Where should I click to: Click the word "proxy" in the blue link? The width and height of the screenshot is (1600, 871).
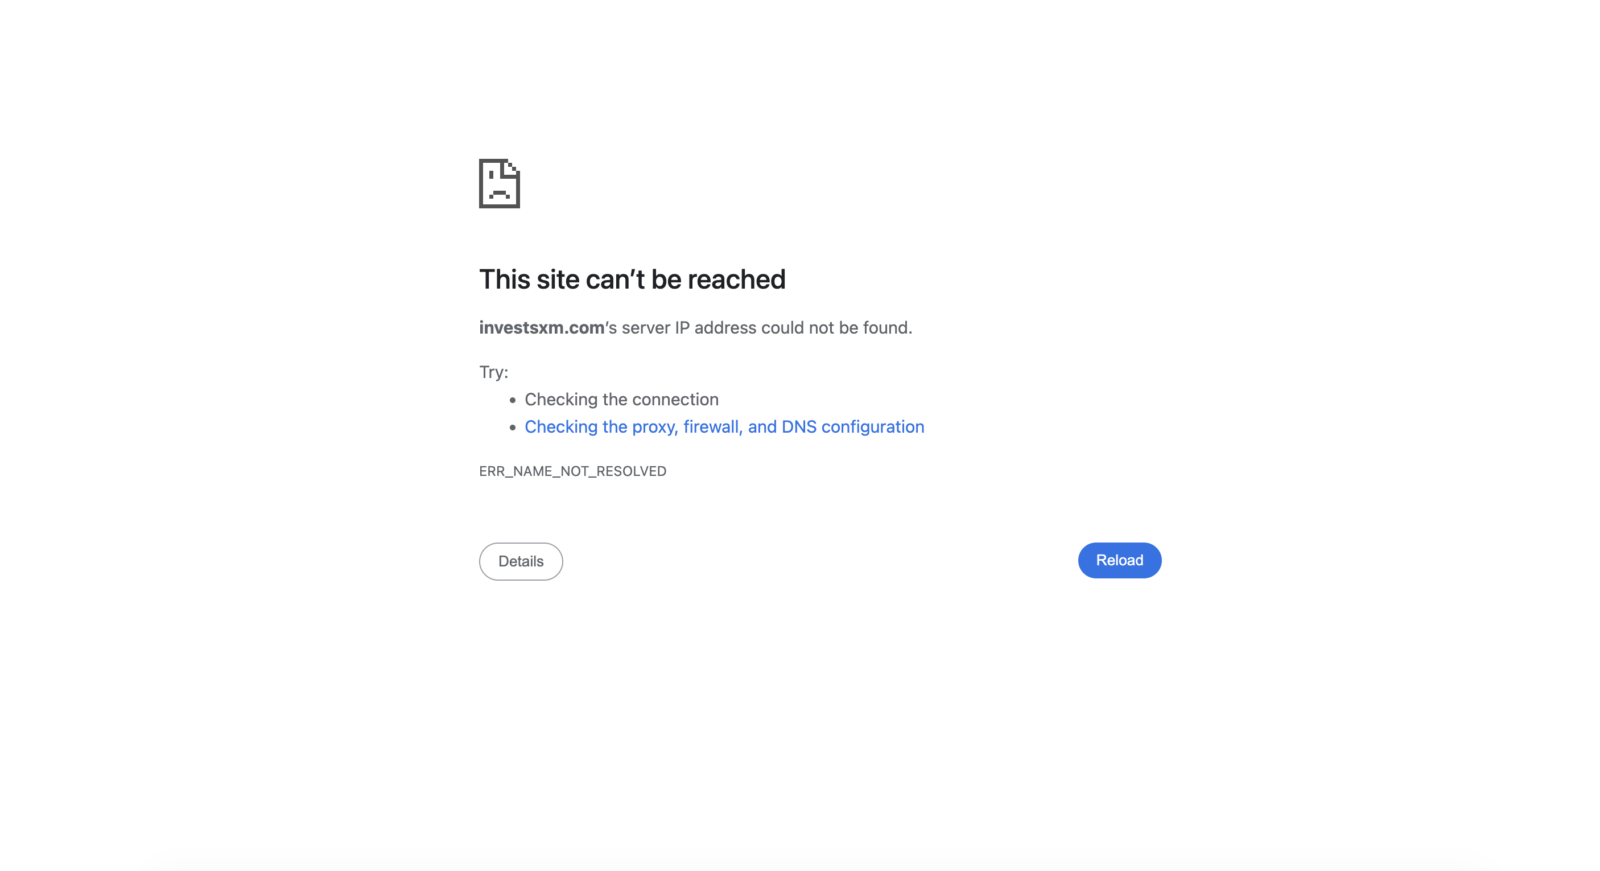pyautogui.click(x=653, y=427)
